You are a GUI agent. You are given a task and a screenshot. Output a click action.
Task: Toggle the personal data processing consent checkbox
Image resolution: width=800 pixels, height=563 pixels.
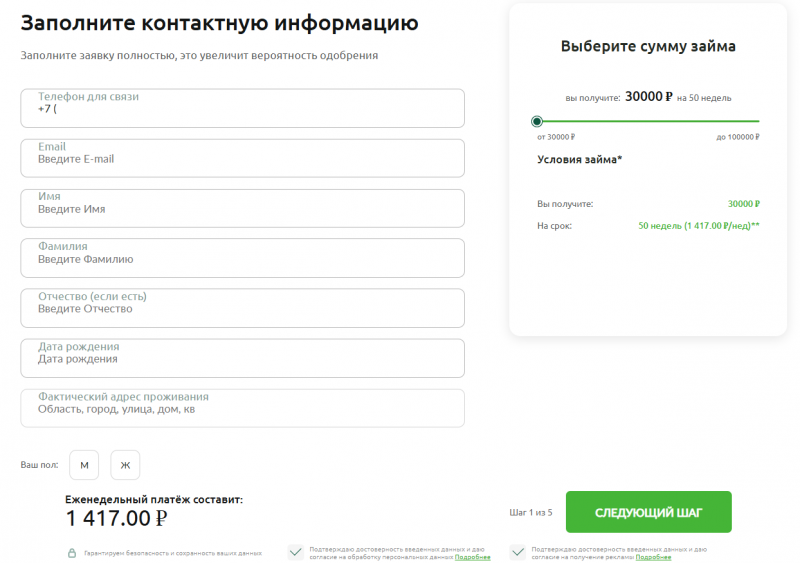click(x=296, y=552)
